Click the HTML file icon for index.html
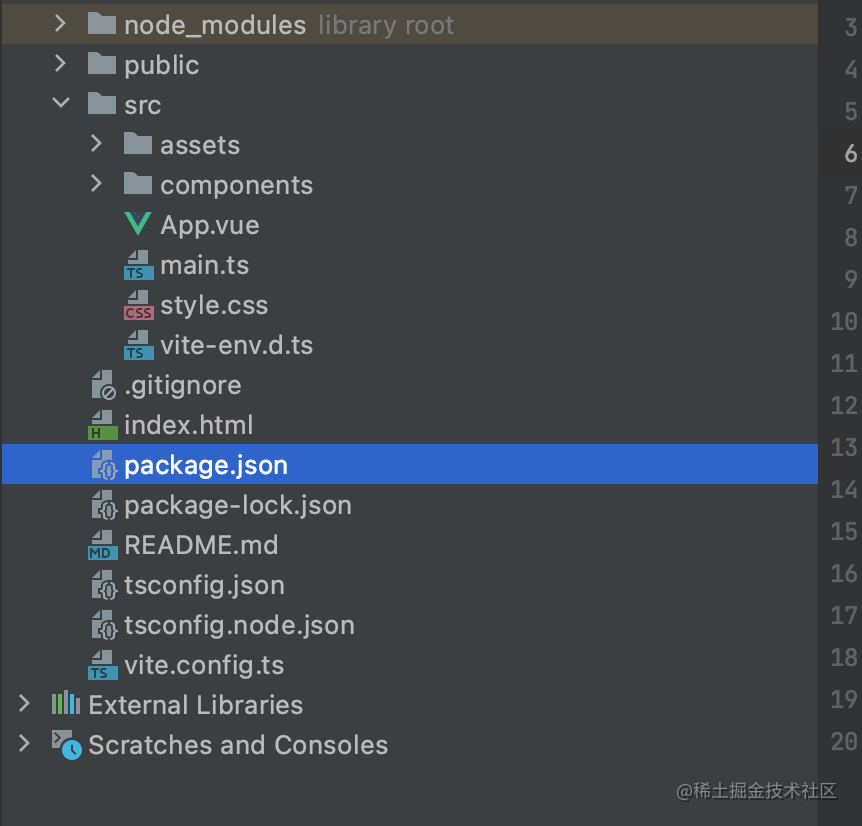Screen dimensions: 862x826 [x=103, y=425]
